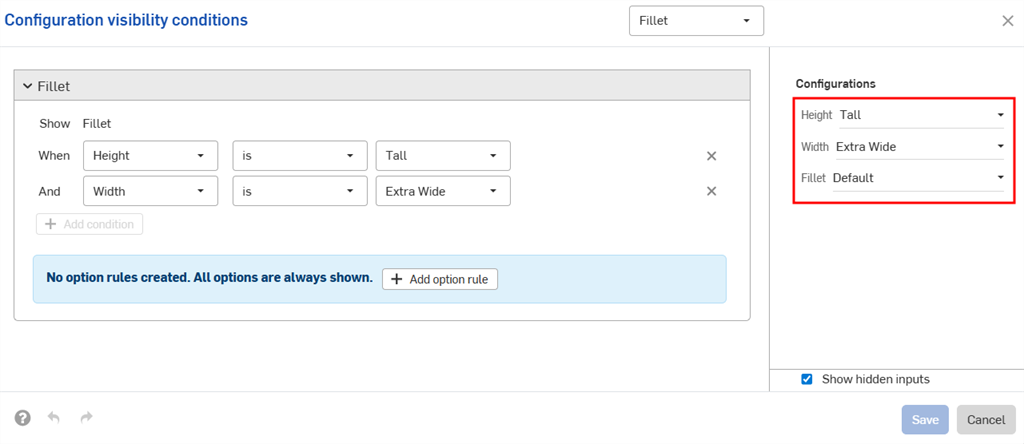1024x444 pixels.
Task: Open the Width configuration dropdown showing Extra Wide
Action: [920, 147]
